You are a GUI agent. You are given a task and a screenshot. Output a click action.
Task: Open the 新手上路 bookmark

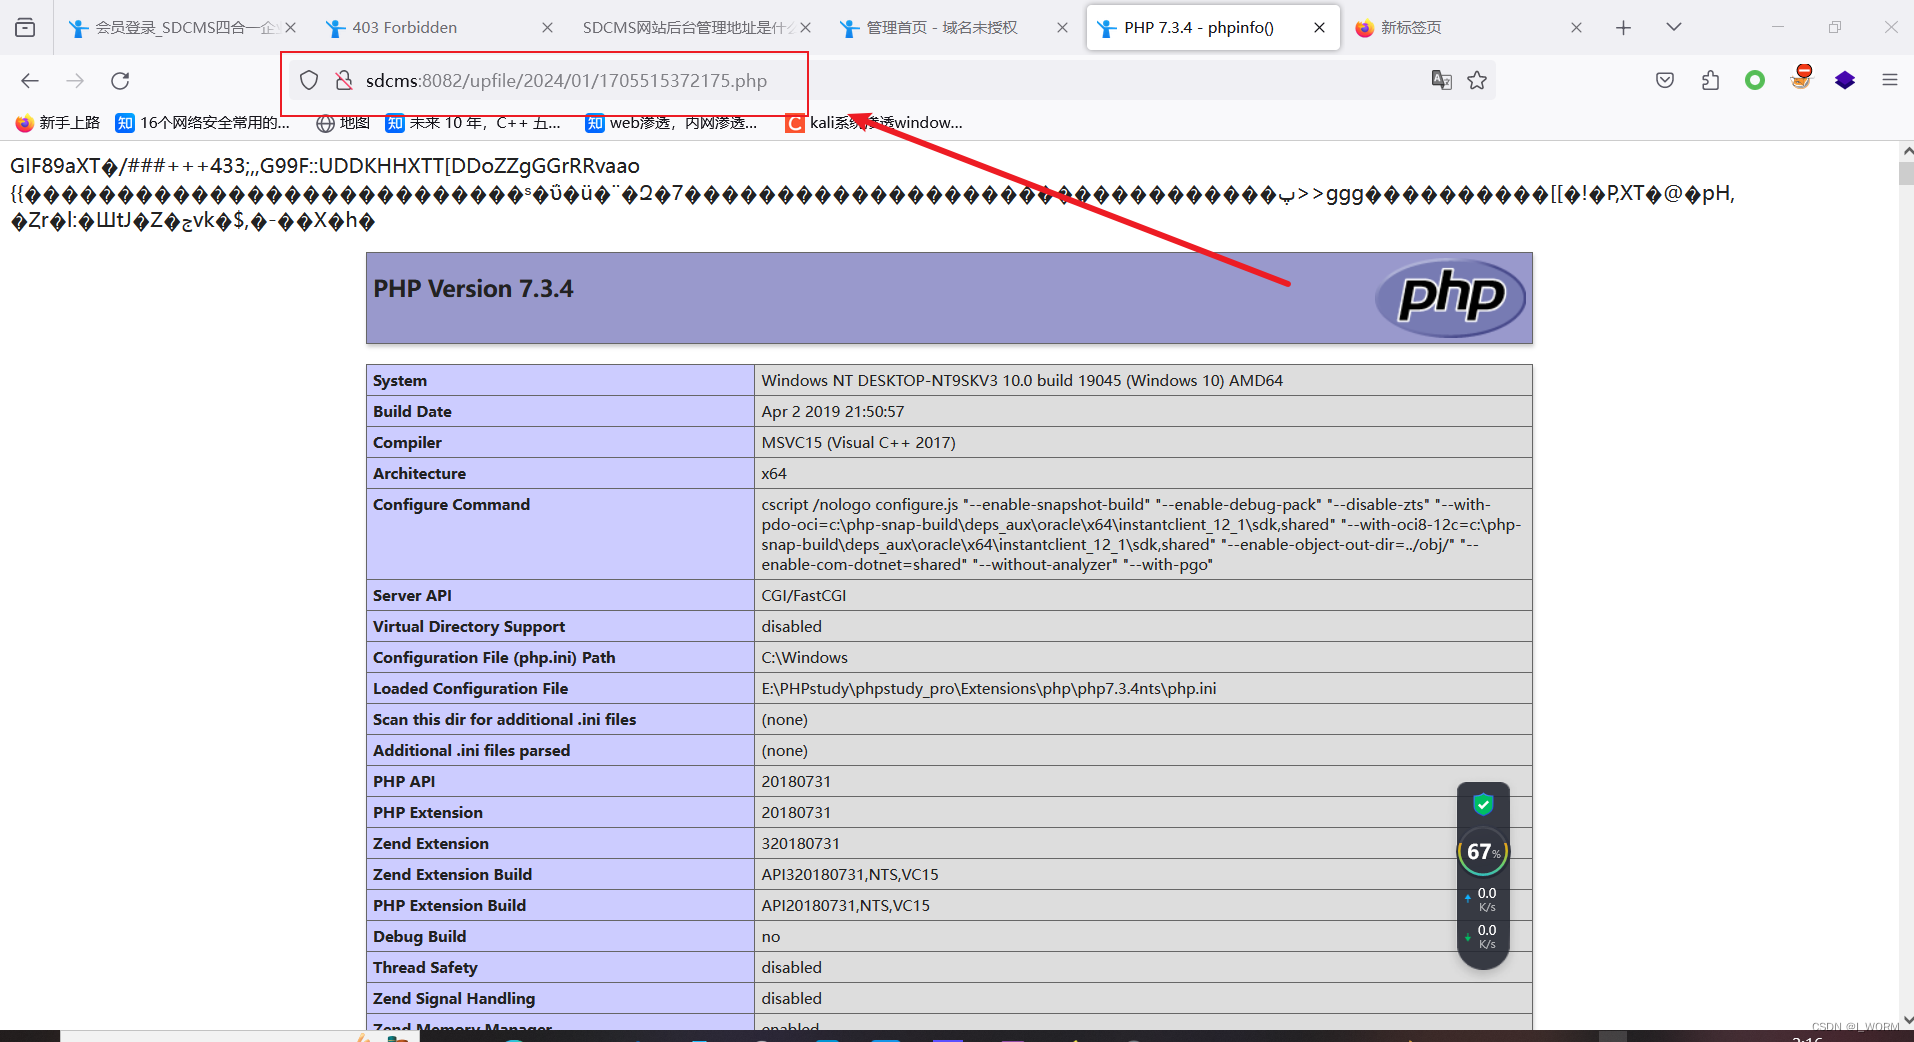58,123
